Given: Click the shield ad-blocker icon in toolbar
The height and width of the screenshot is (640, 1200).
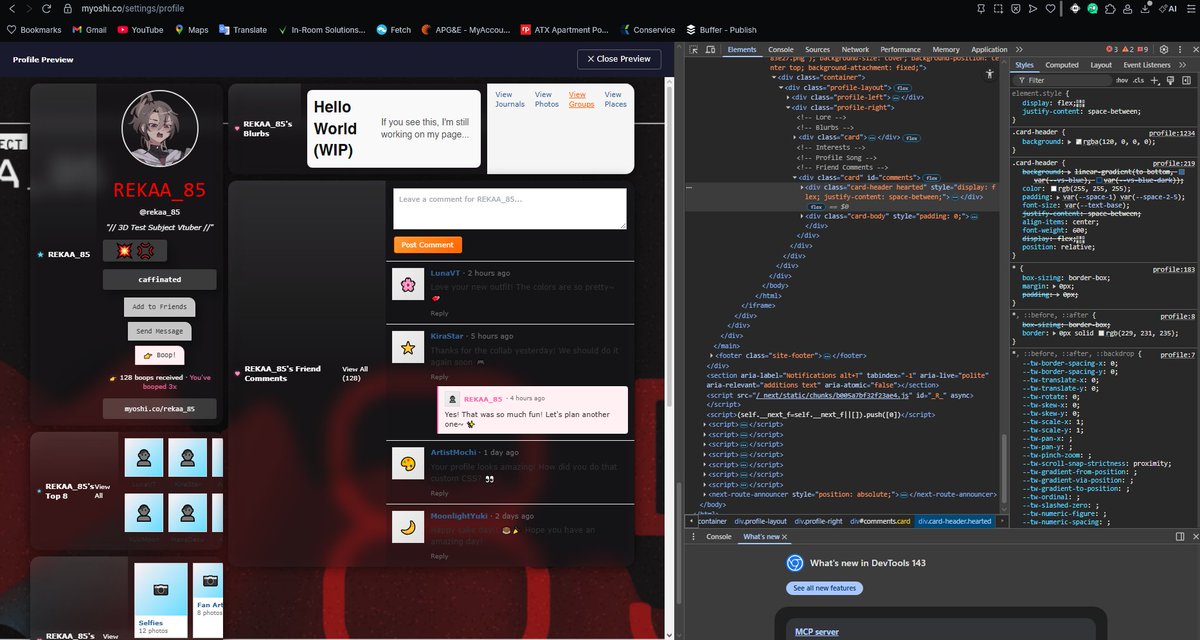Looking at the screenshot, I should click(1016, 8).
